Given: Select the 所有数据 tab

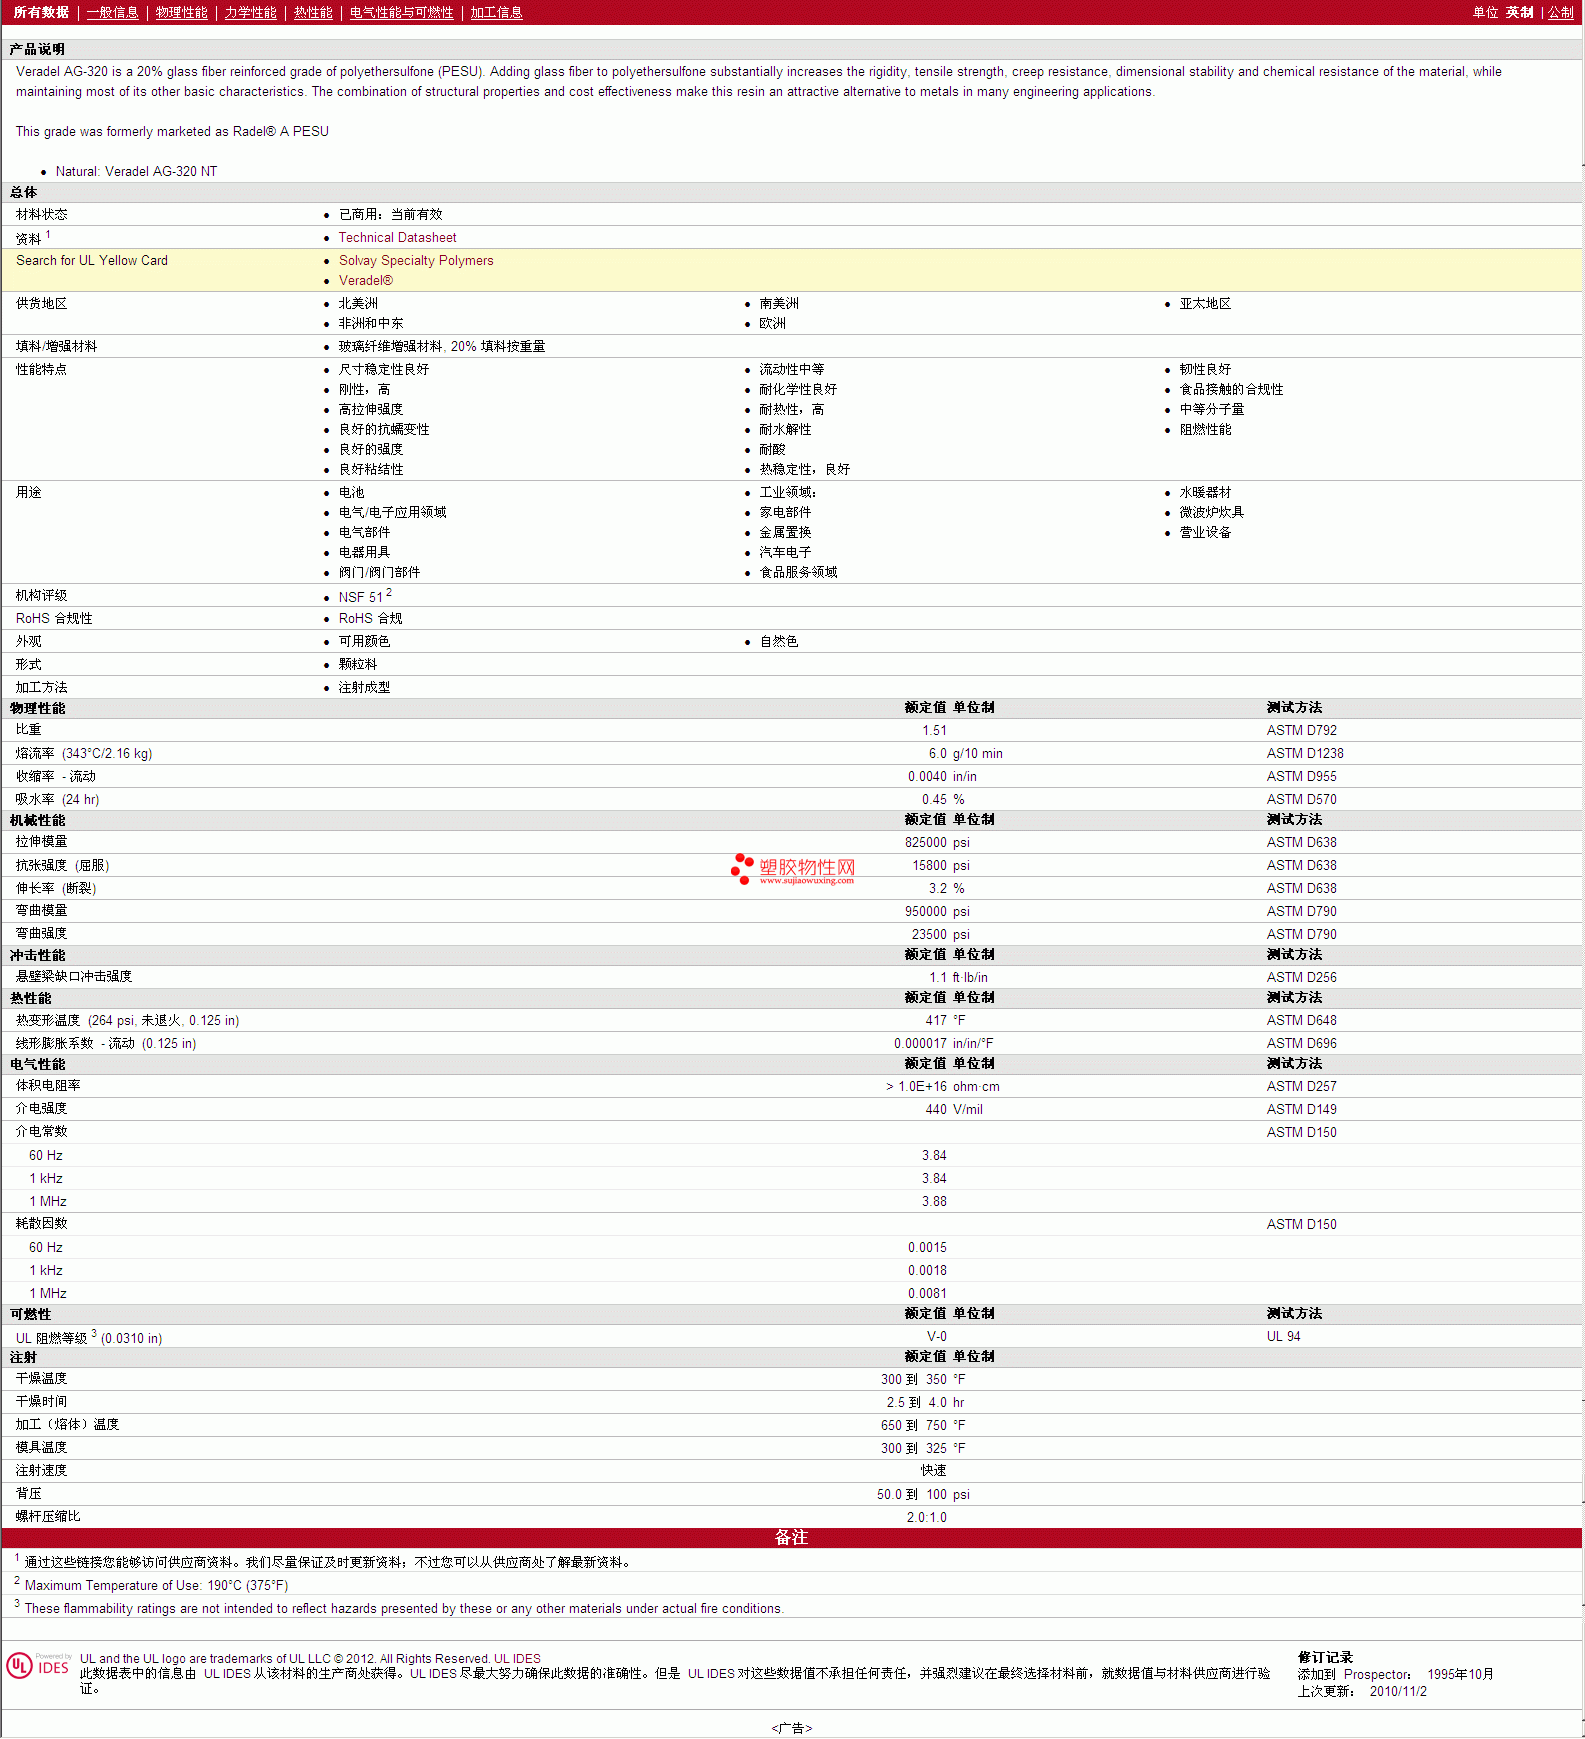Looking at the screenshot, I should click(41, 12).
